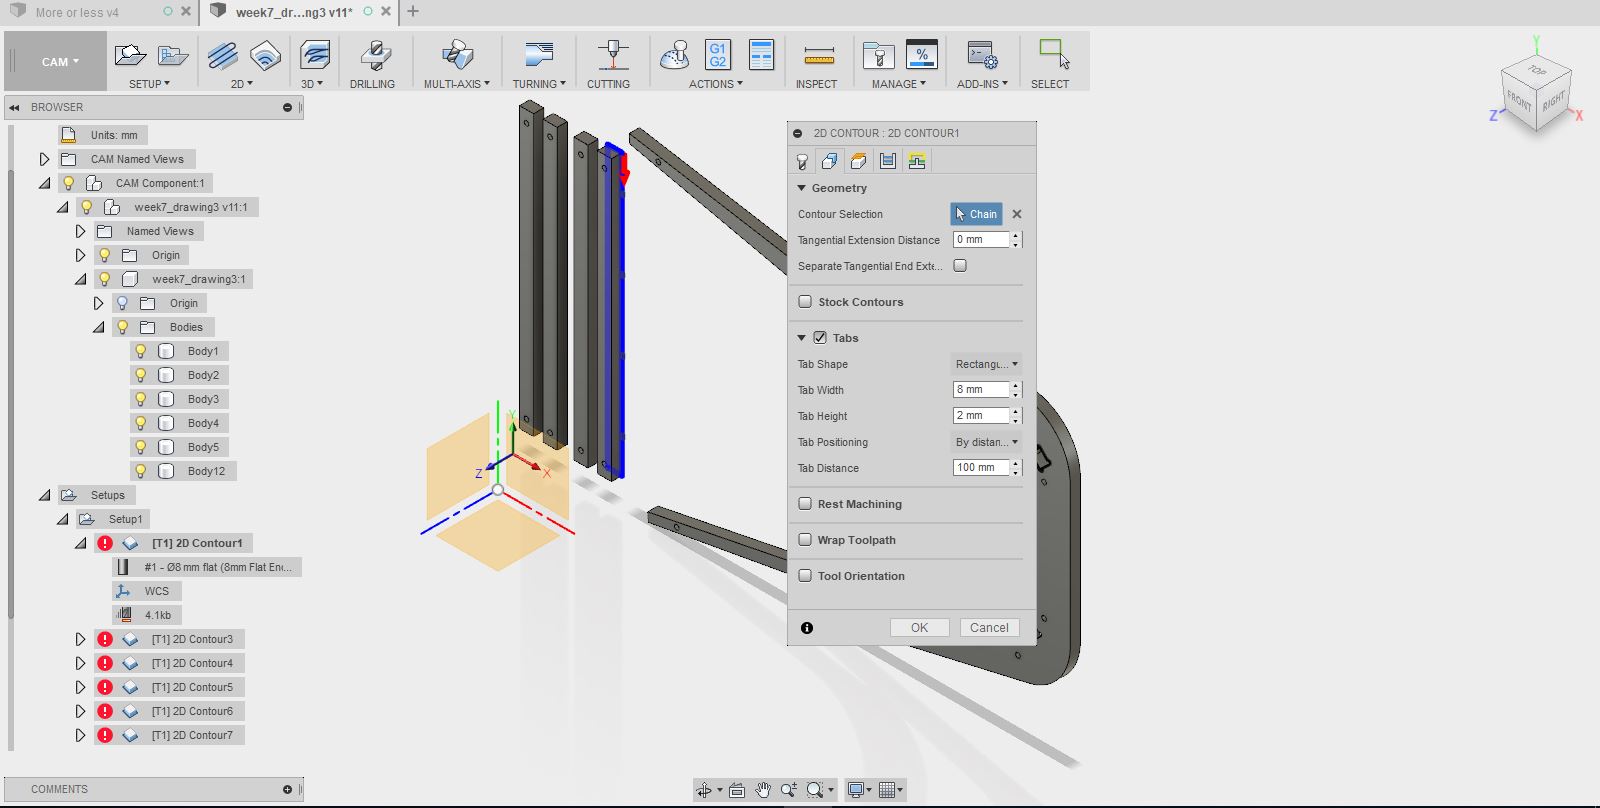Select the Pan hand tool

point(763,790)
